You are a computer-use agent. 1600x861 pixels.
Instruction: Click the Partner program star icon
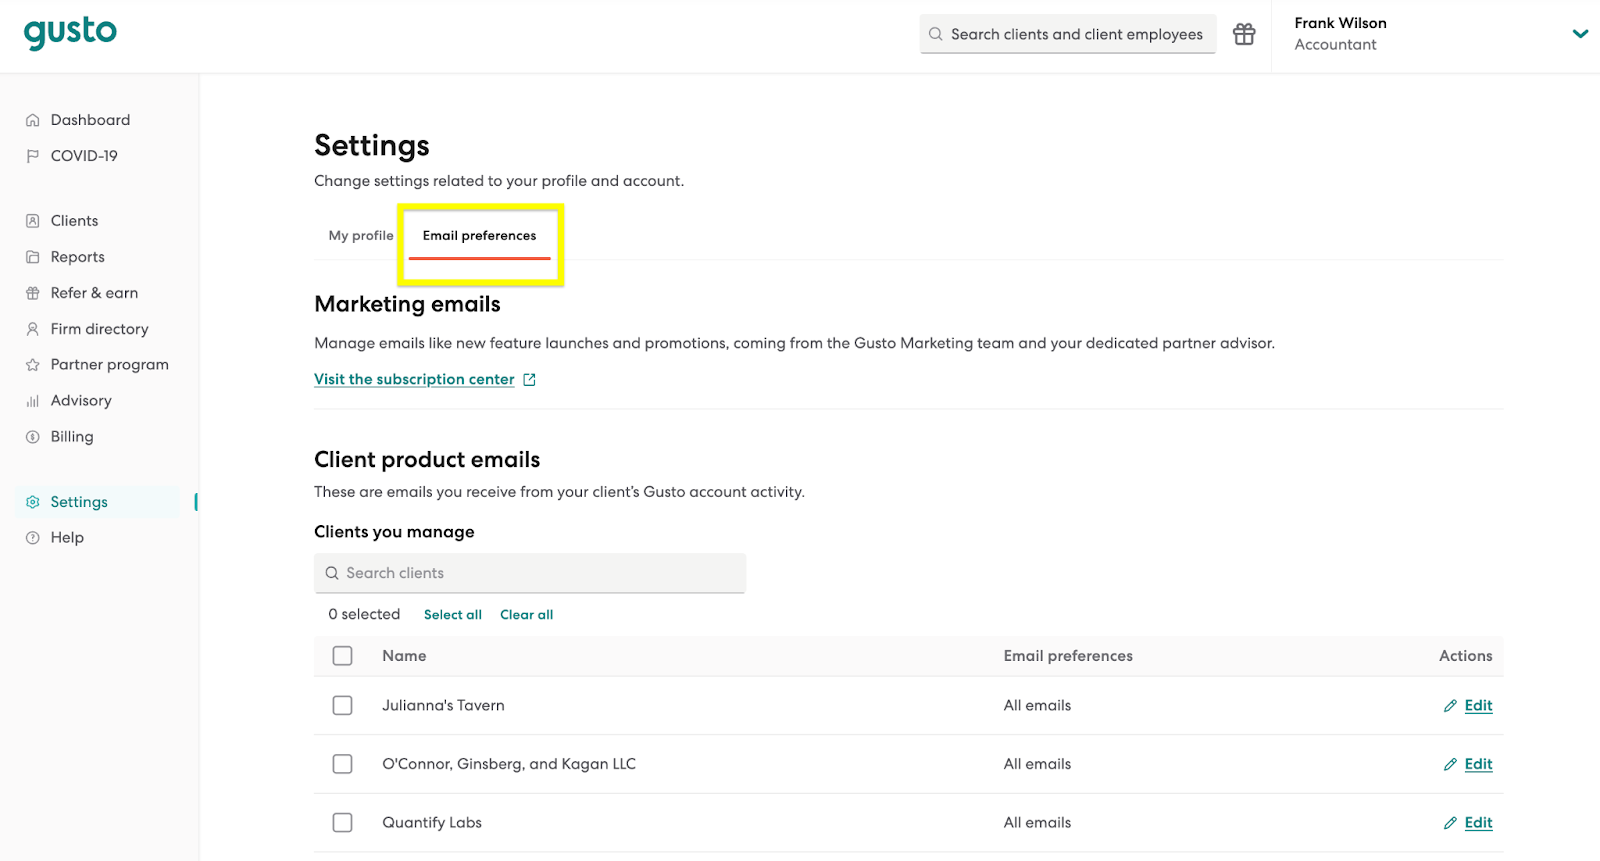[33, 365]
